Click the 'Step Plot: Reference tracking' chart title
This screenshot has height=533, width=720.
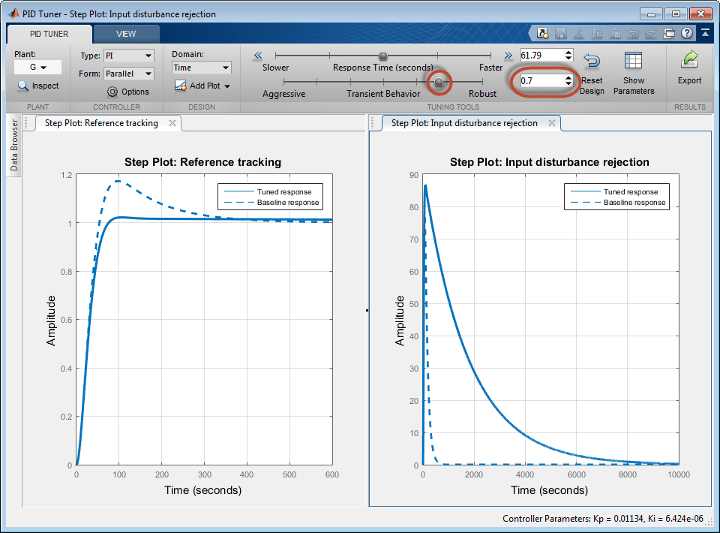click(x=202, y=162)
